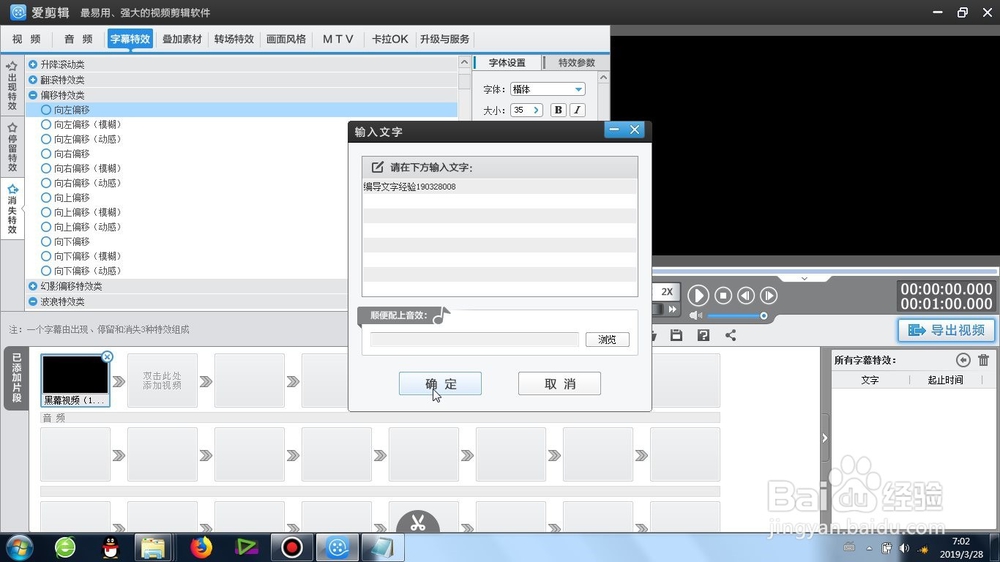Show hidden system tray icons

pos(869,549)
